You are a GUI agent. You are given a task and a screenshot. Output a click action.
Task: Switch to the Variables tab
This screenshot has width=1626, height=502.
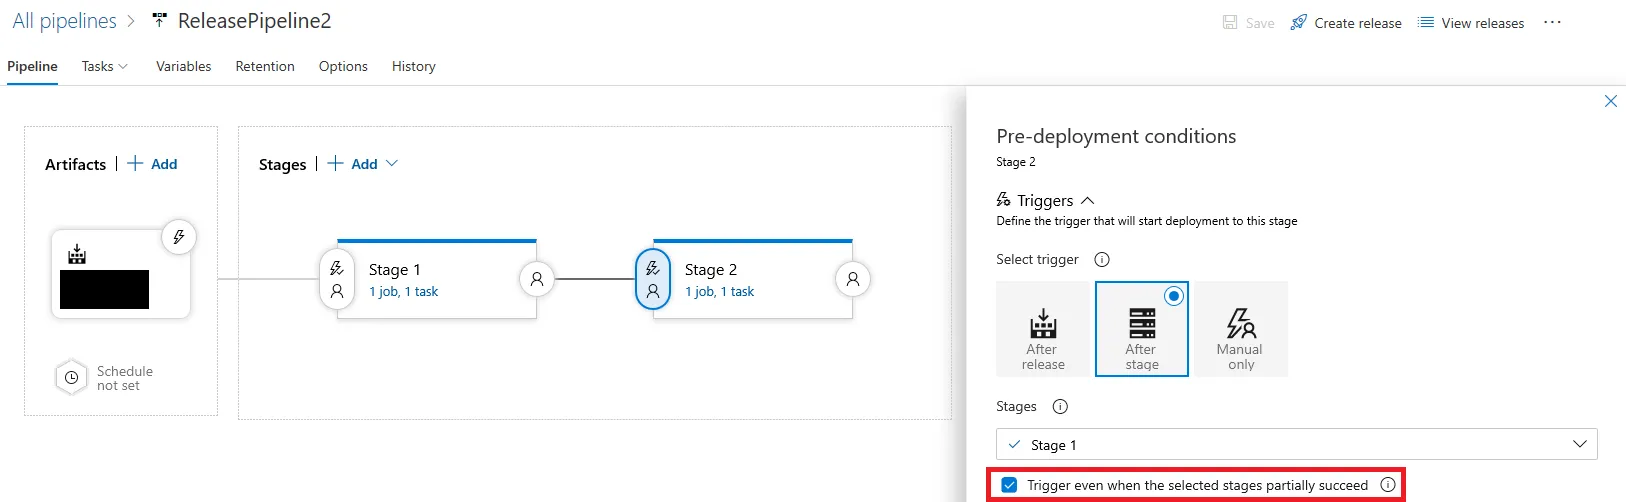click(x=183, y=67)
